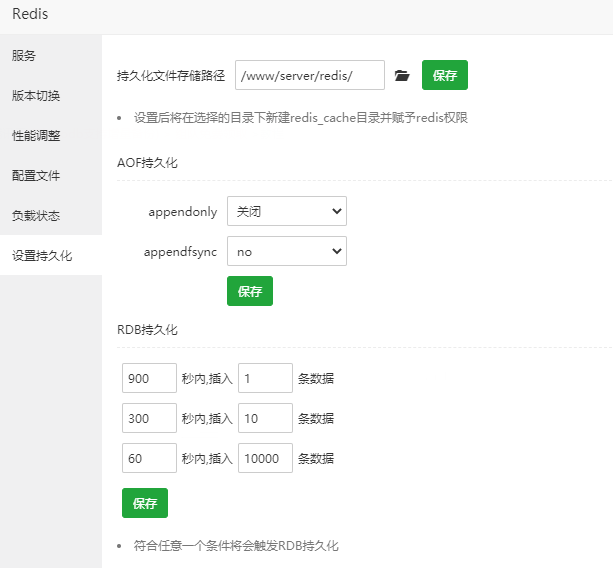Click the 900 seconds input field
Image resolution: width=613 pixels, height=568 pixels.
[x=149, y=378]
